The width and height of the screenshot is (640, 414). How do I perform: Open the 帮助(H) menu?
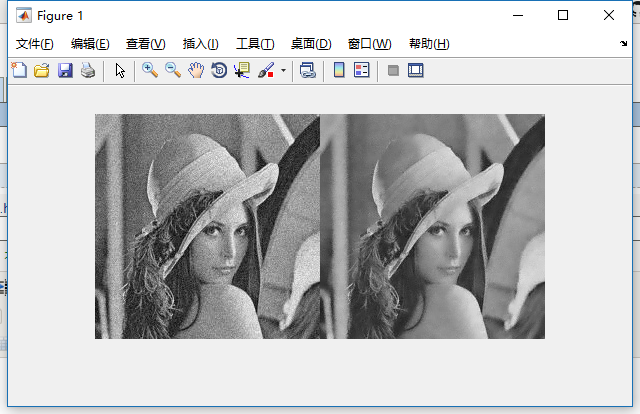coord(429,44)
